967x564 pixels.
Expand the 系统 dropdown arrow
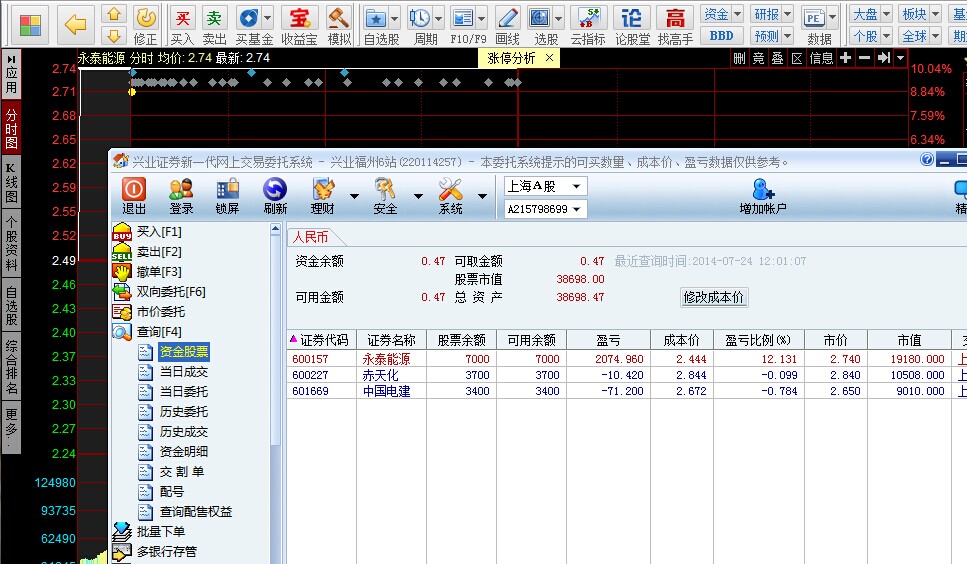(482, 196)
